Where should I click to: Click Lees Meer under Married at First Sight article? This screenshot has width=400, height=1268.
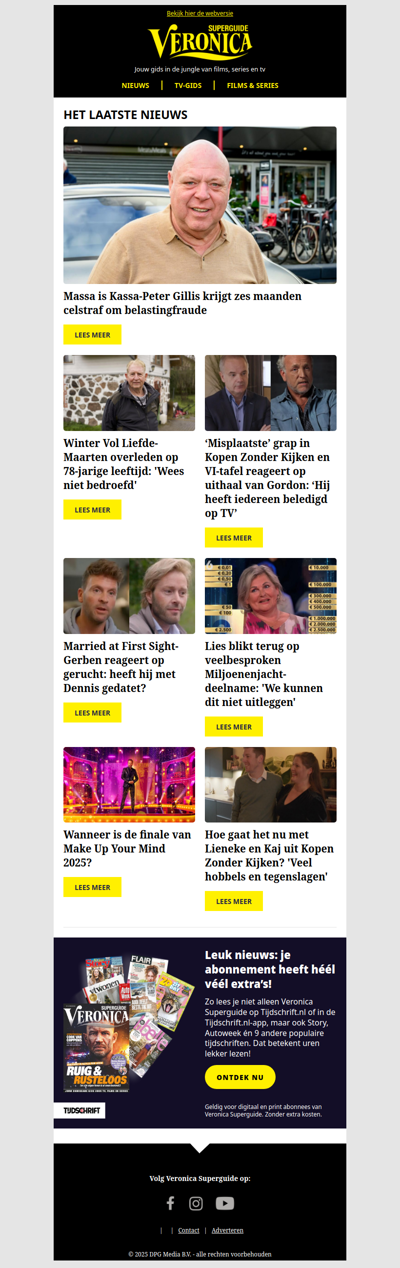(x=92, y=713)
